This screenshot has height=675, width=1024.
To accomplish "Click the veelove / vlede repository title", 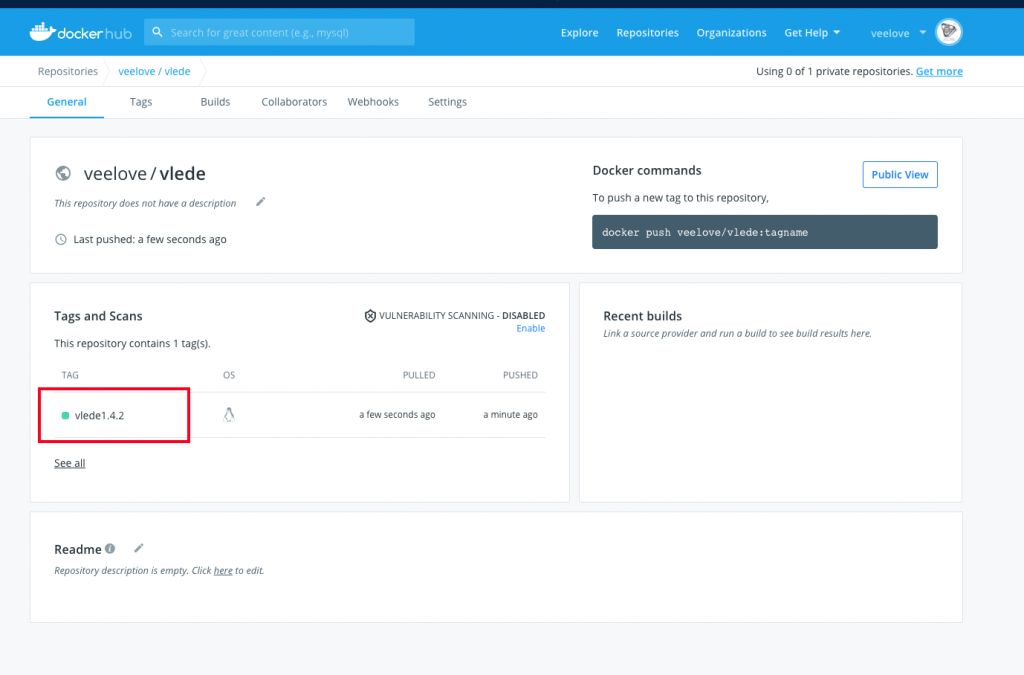I will [x=144, y=174].
